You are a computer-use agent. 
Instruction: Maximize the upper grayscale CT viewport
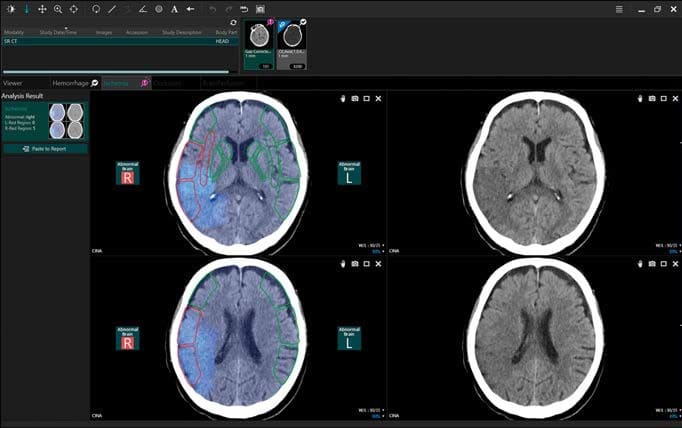(x=664, y=99)
